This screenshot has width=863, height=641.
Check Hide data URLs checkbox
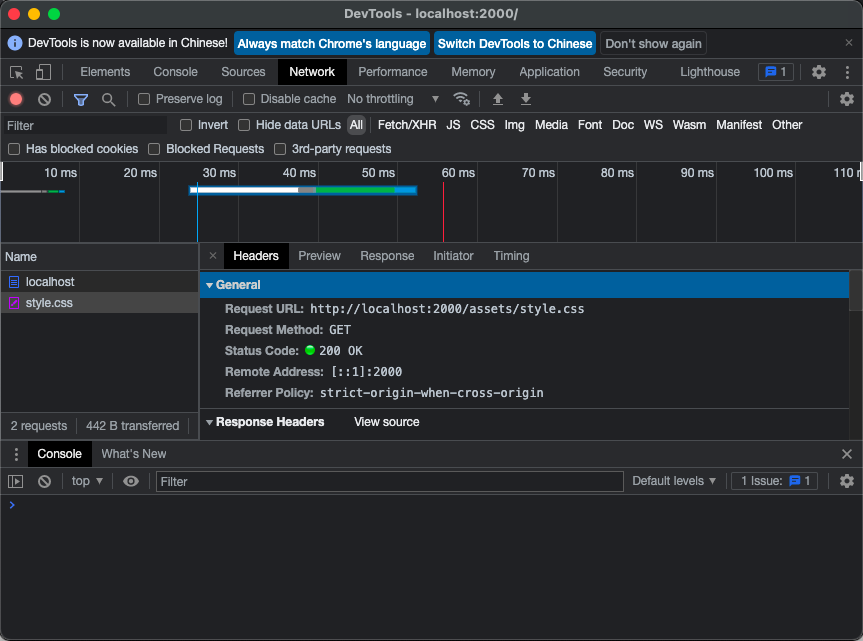coord(244,125)
